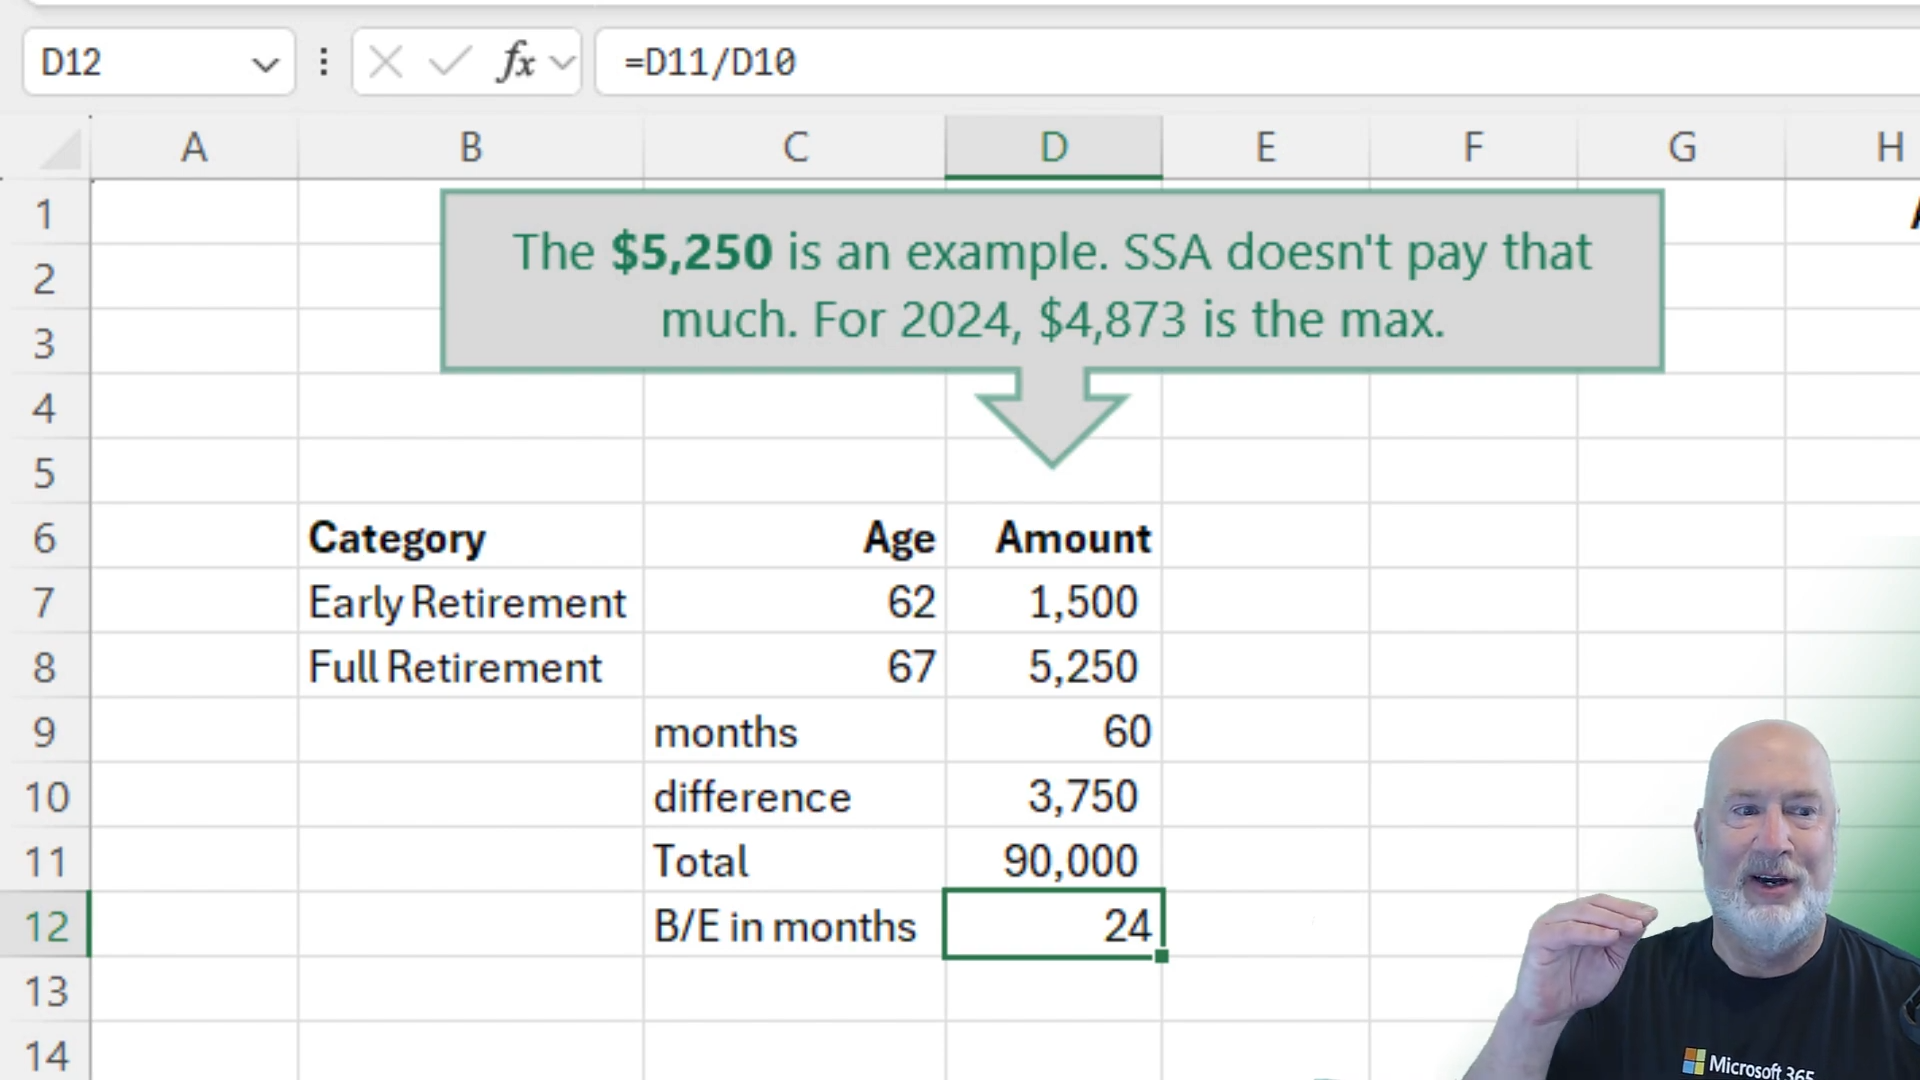Click the fill handle of cell D12
Viewport: 1920px width, 1080px height.
pyautogui.click(x=1161, y=956)
